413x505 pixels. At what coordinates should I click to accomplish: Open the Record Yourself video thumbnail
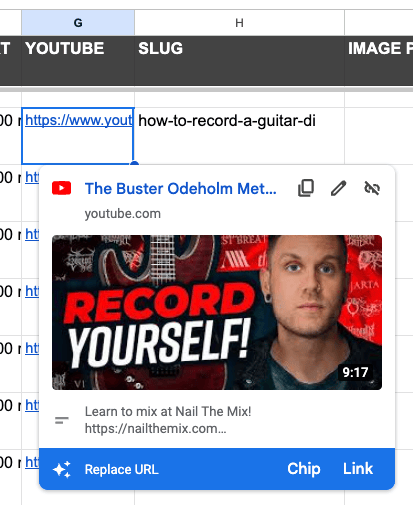click(217, 312)
